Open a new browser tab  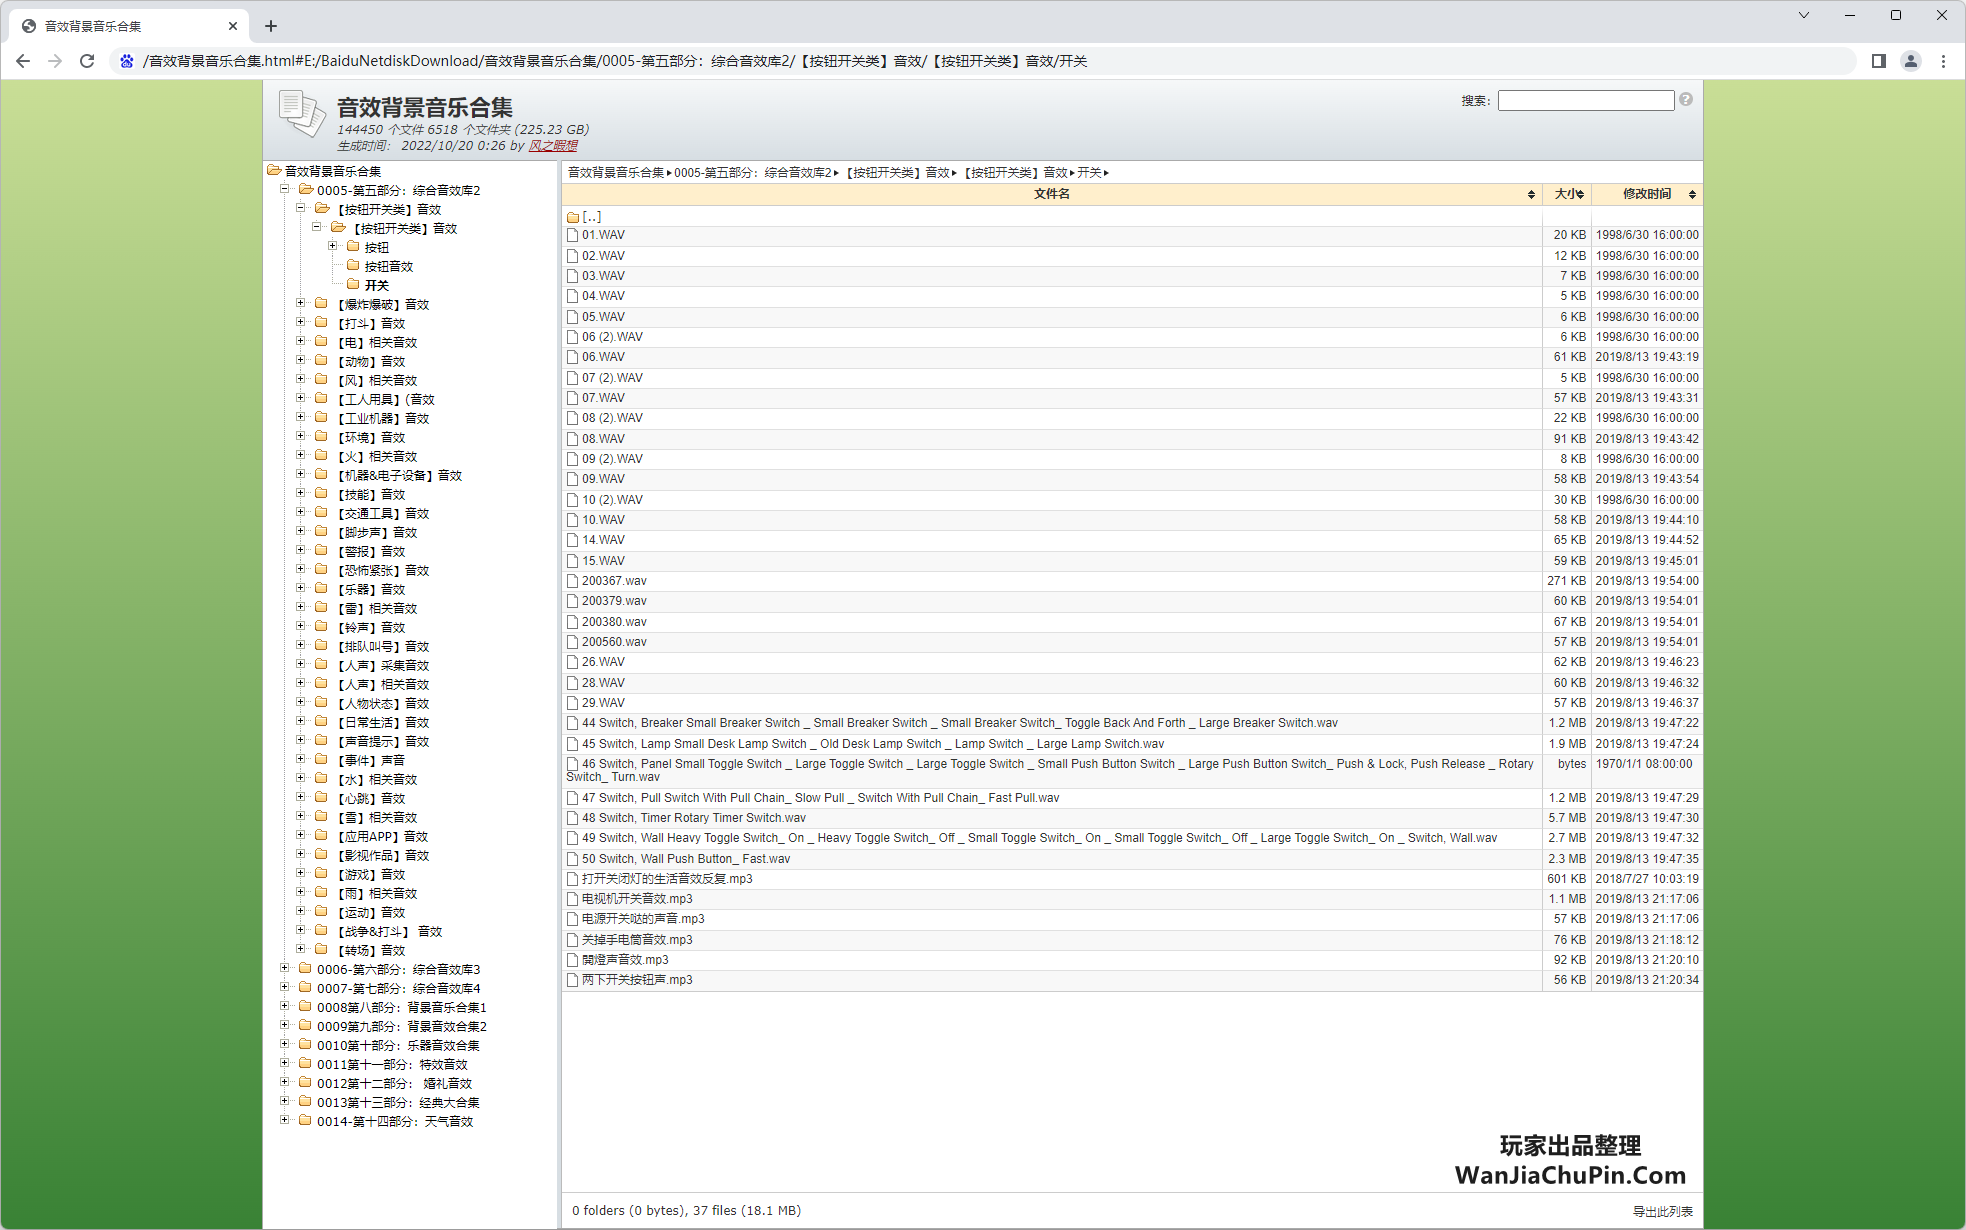(x=271, y=26)
